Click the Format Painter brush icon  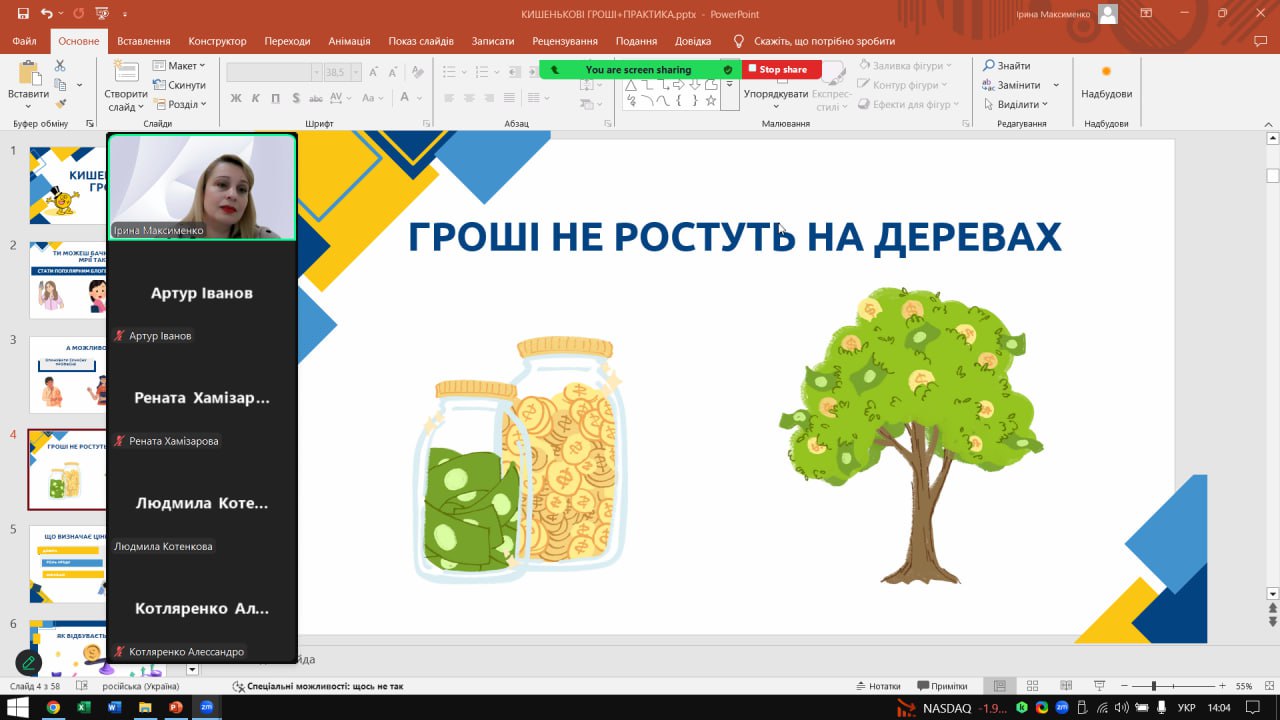(60, 103)
